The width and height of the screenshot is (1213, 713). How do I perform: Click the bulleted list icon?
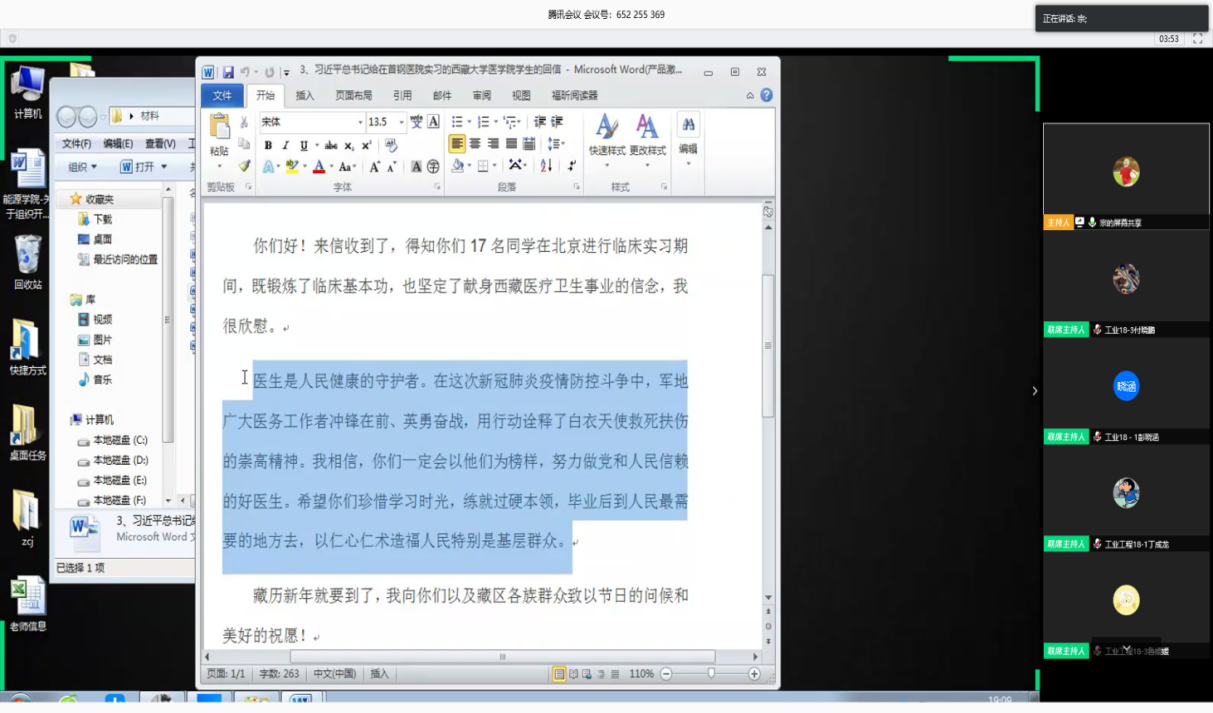456,122
